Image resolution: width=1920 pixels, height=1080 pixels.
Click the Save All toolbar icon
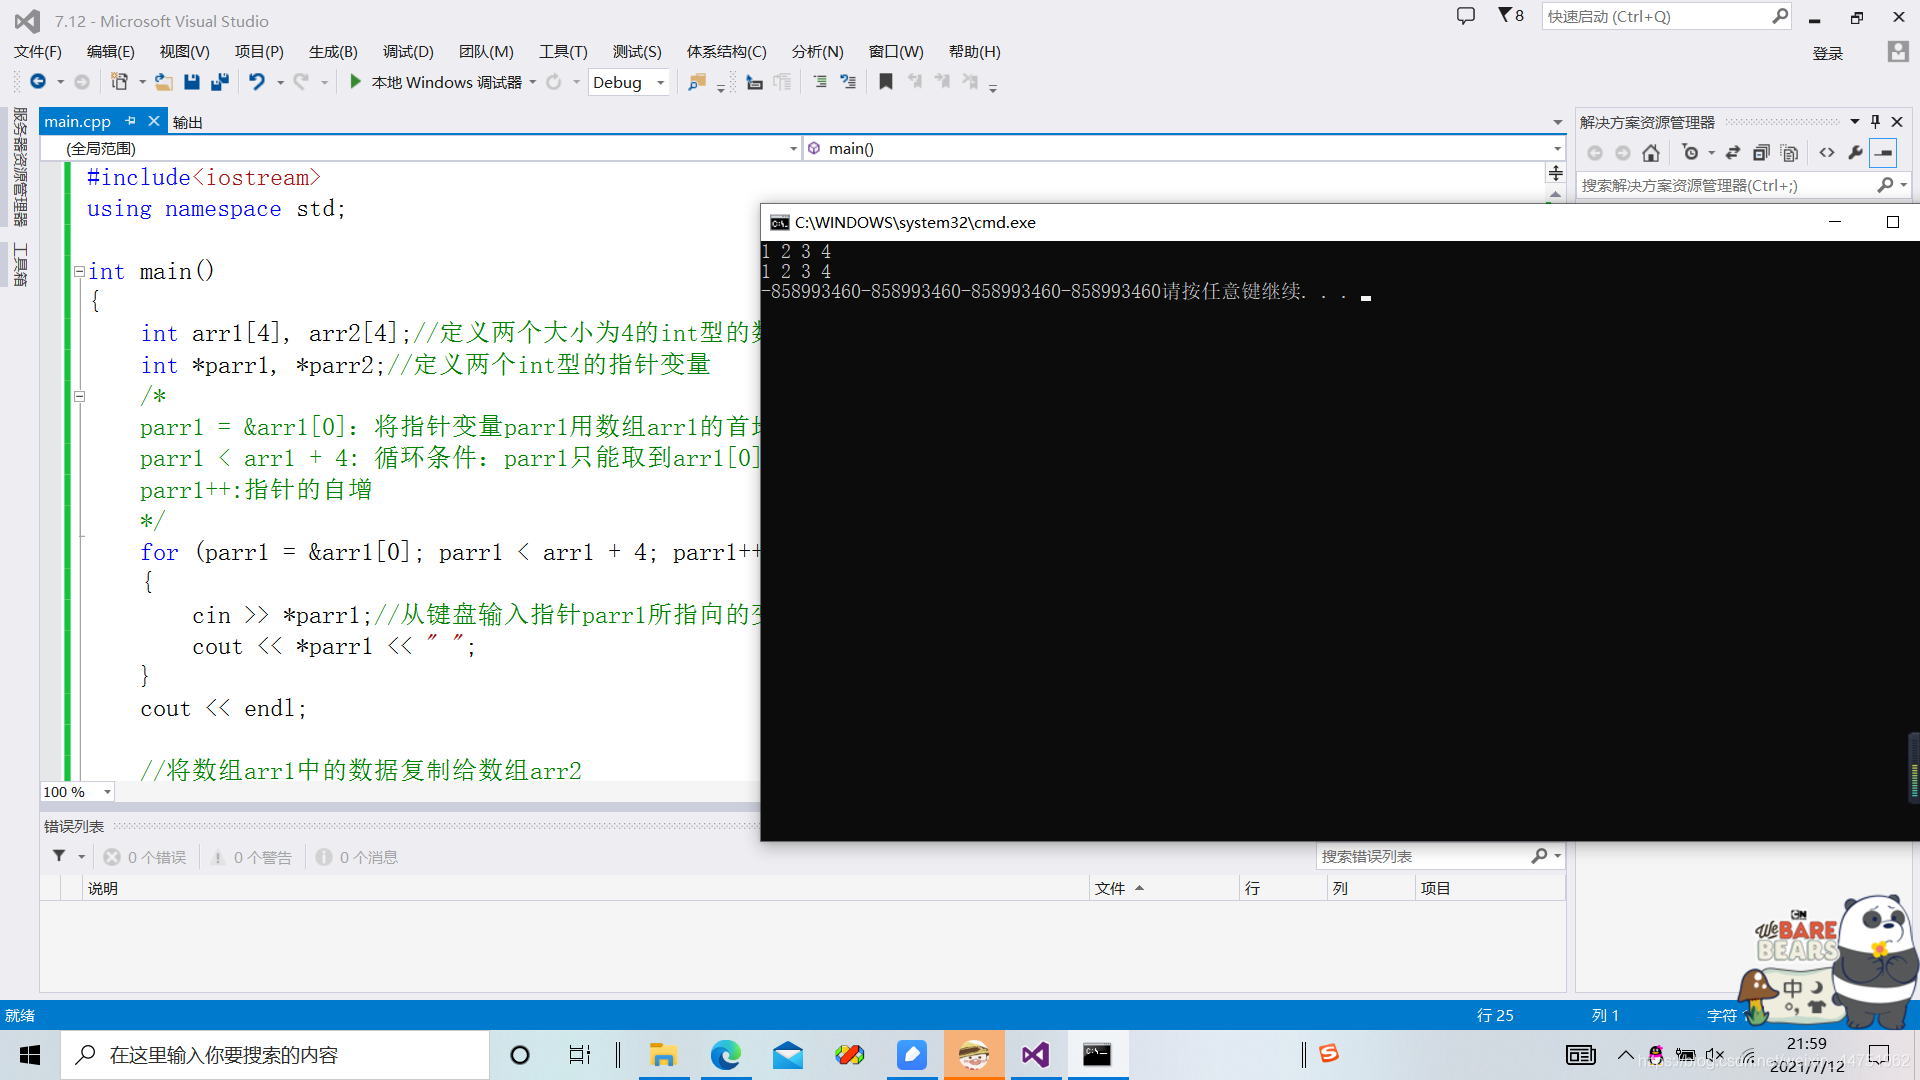click(220, 82)
